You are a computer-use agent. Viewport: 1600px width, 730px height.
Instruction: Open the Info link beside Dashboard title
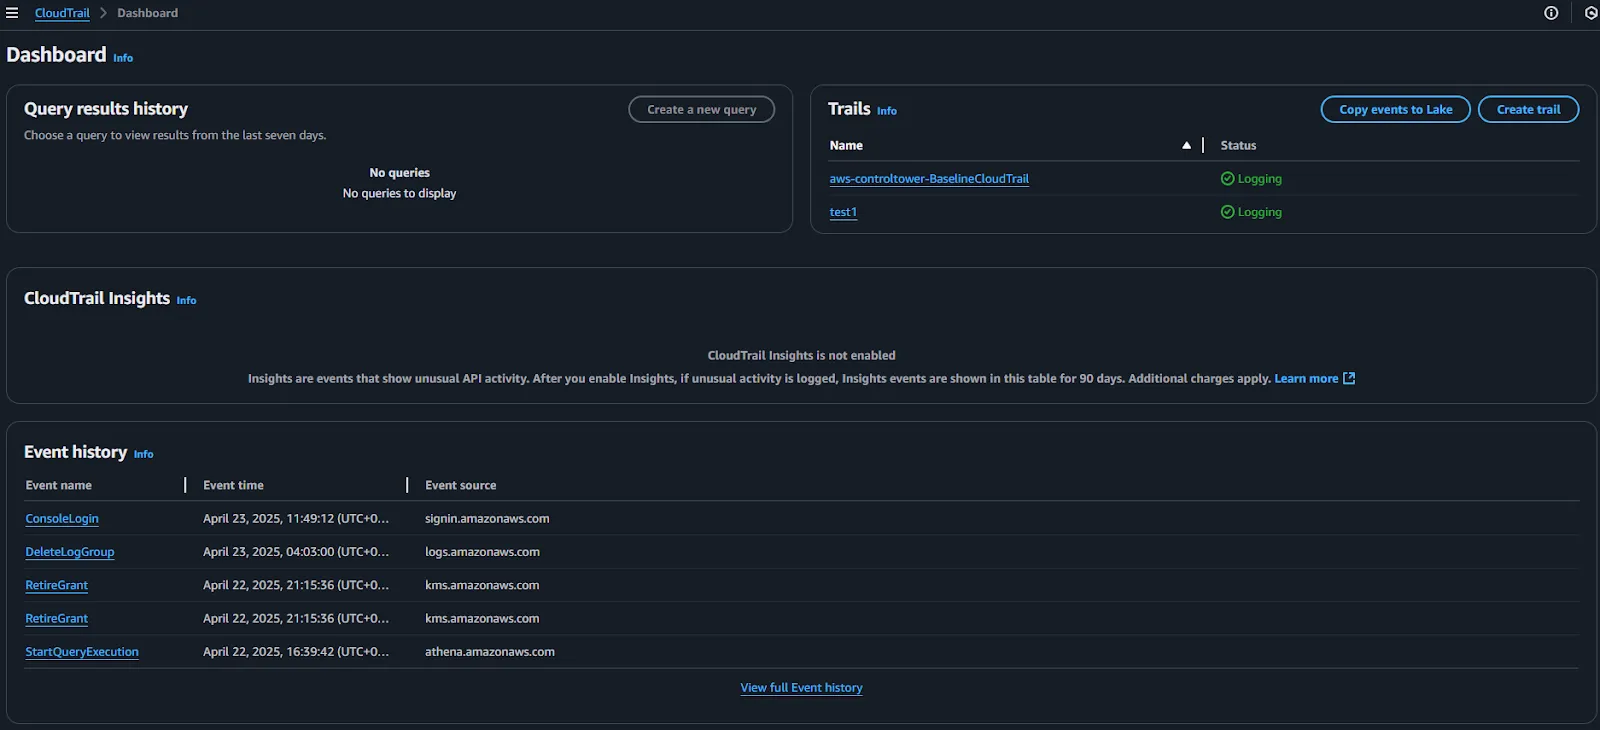(x=123, y=58)
